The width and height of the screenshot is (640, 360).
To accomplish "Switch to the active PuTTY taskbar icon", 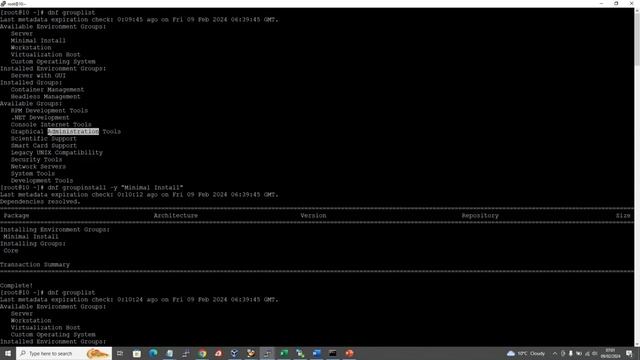I will point(267,353).
